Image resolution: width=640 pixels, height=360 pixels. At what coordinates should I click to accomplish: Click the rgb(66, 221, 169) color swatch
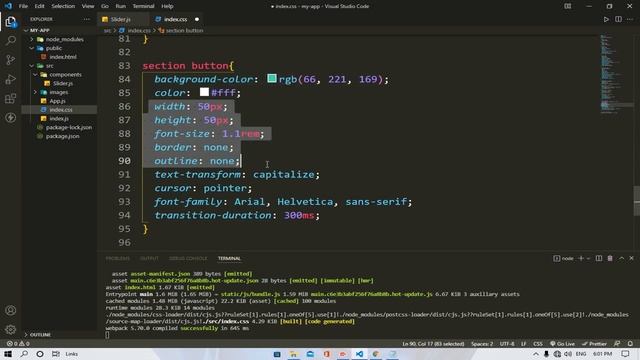(272, 78)
